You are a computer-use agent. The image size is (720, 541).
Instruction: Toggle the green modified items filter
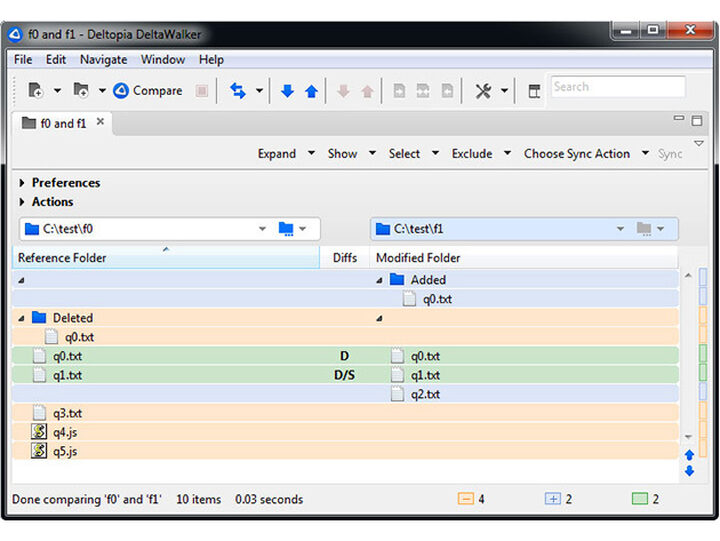639,499
